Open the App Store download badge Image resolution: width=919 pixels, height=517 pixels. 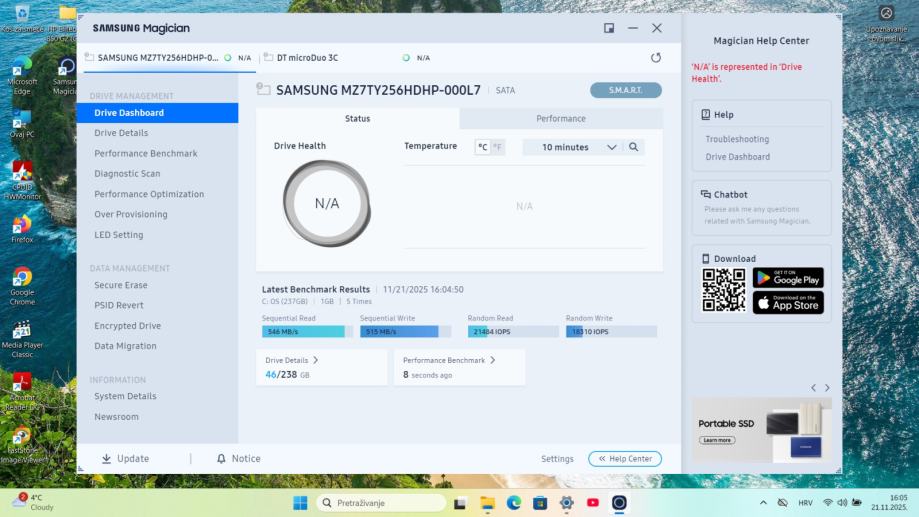click(x=788, y=302)
